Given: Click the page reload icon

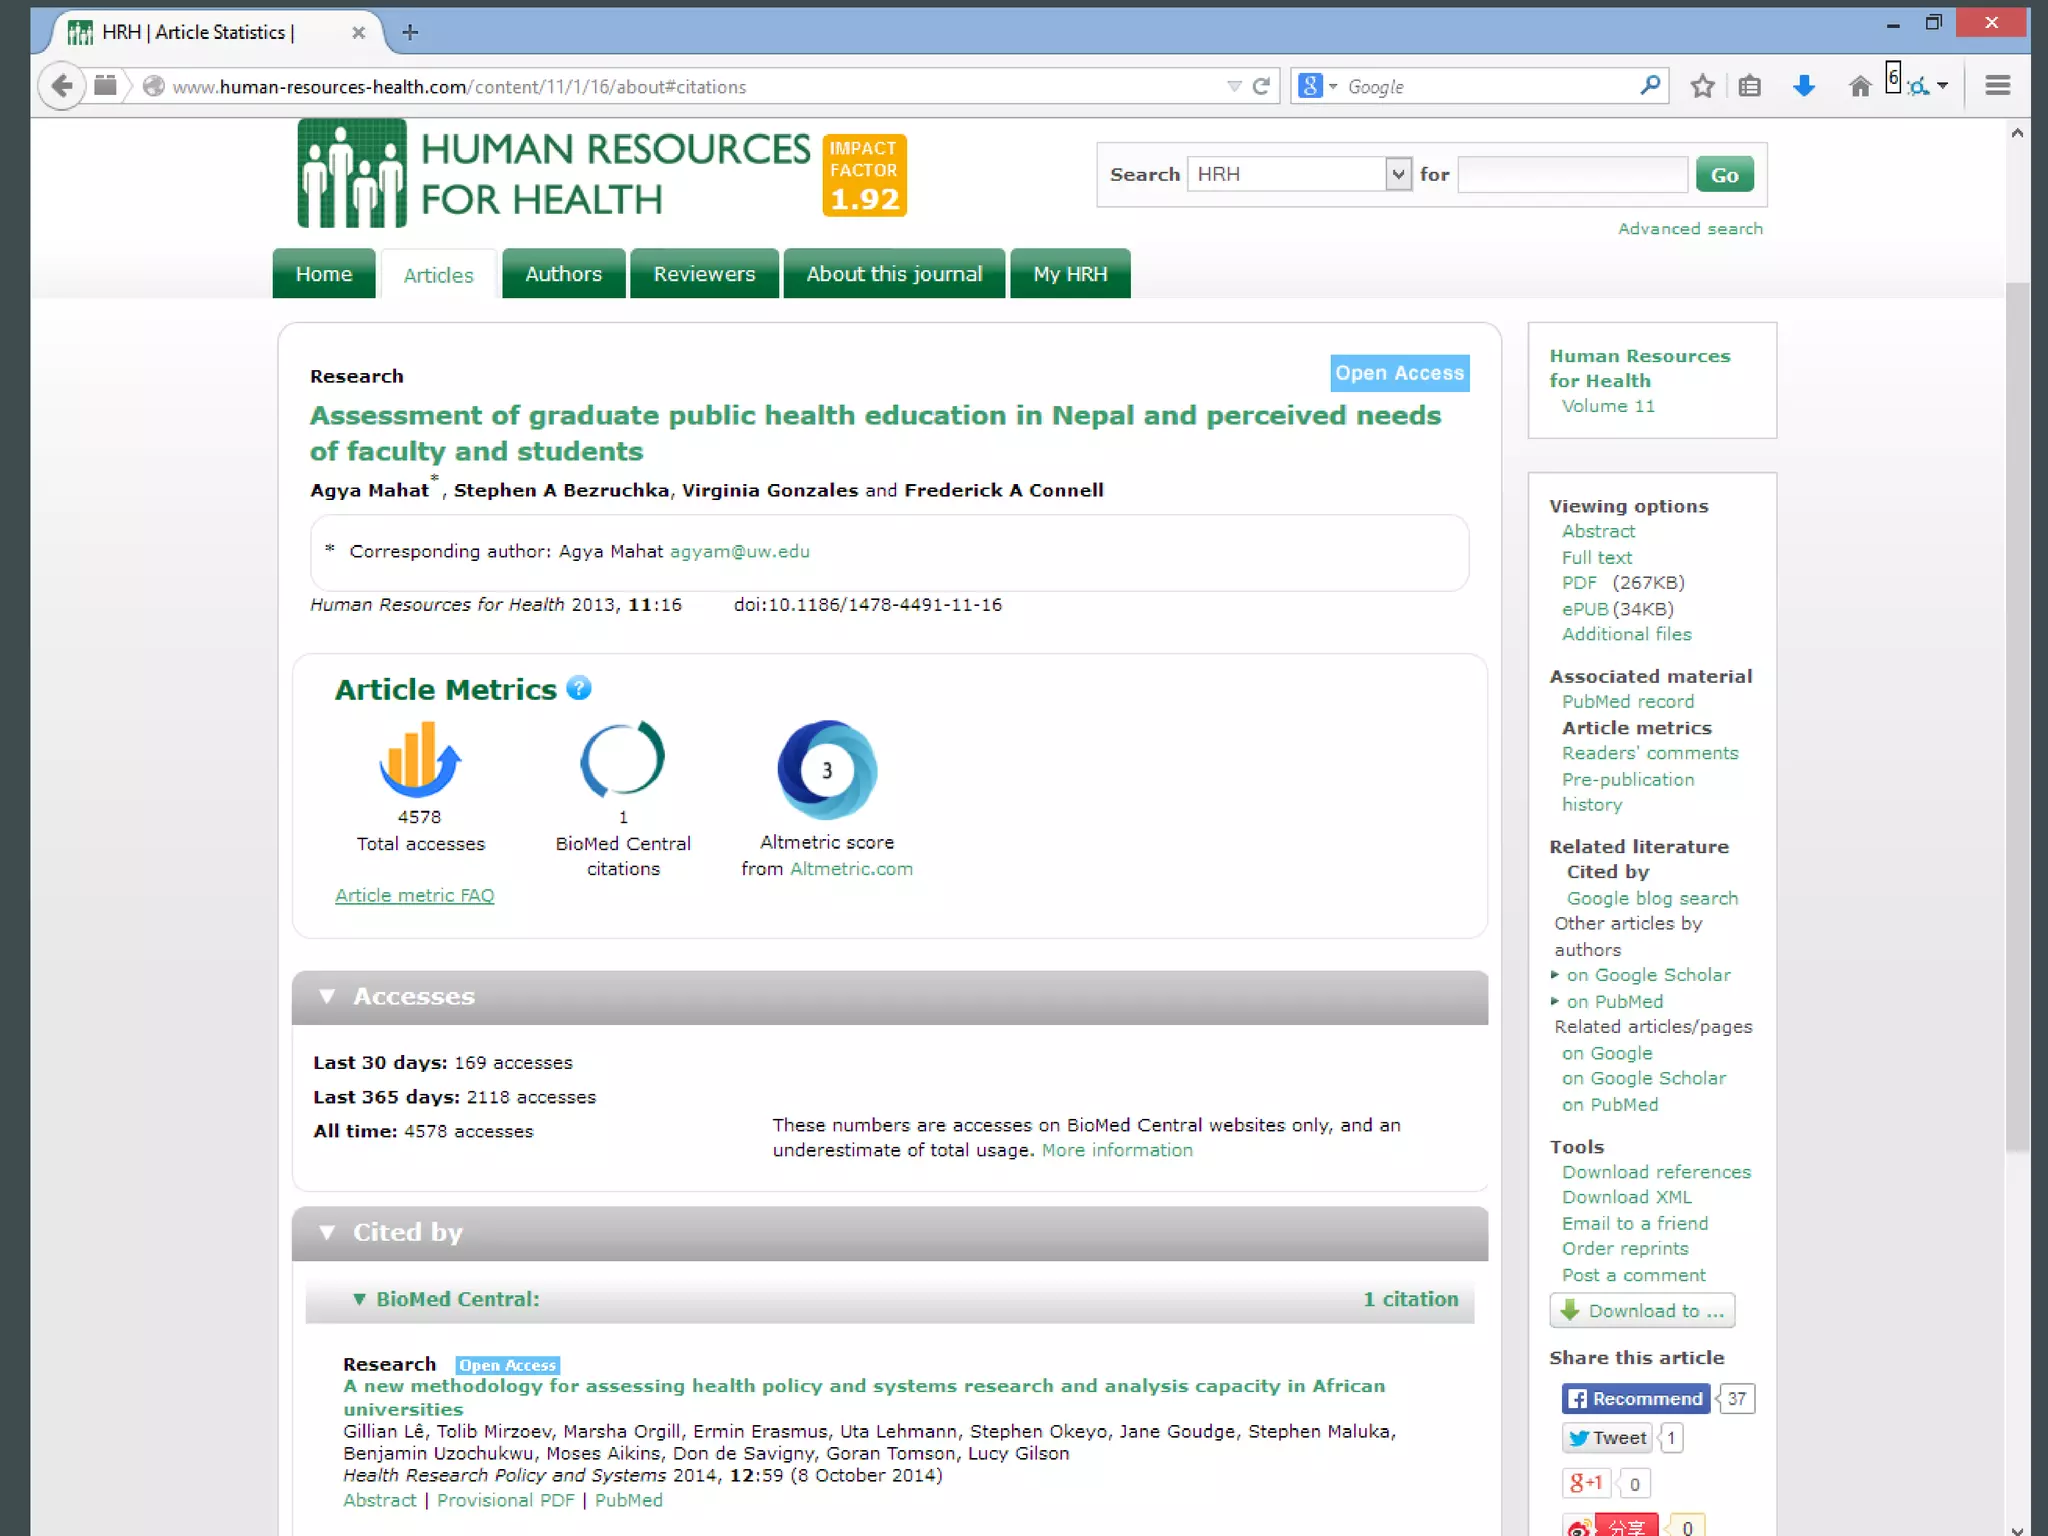Looking at the screenshot, I should 1261,86.
